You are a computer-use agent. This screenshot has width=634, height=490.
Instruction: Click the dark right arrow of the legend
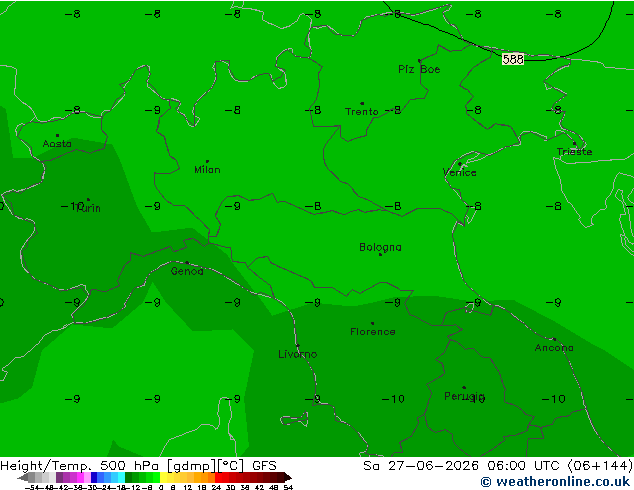[287, 477]
